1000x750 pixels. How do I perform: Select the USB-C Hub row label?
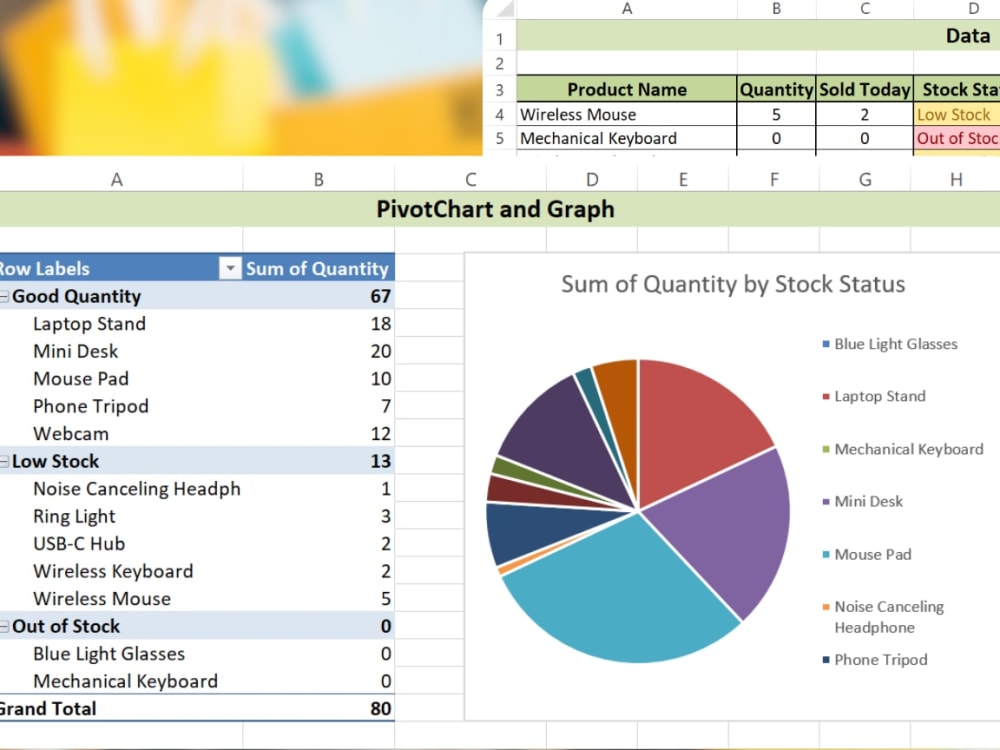tap(79, 543)
